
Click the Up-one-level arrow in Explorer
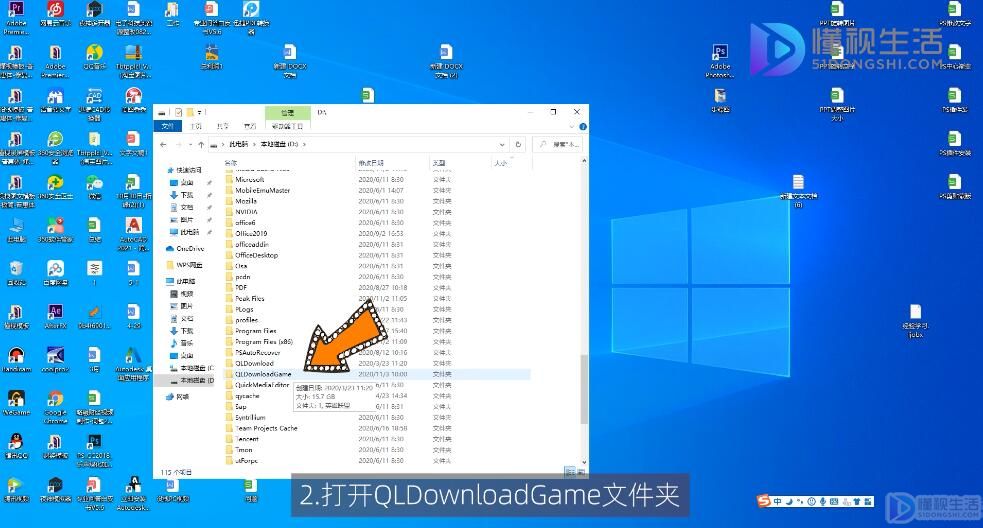tap(201, 144)
